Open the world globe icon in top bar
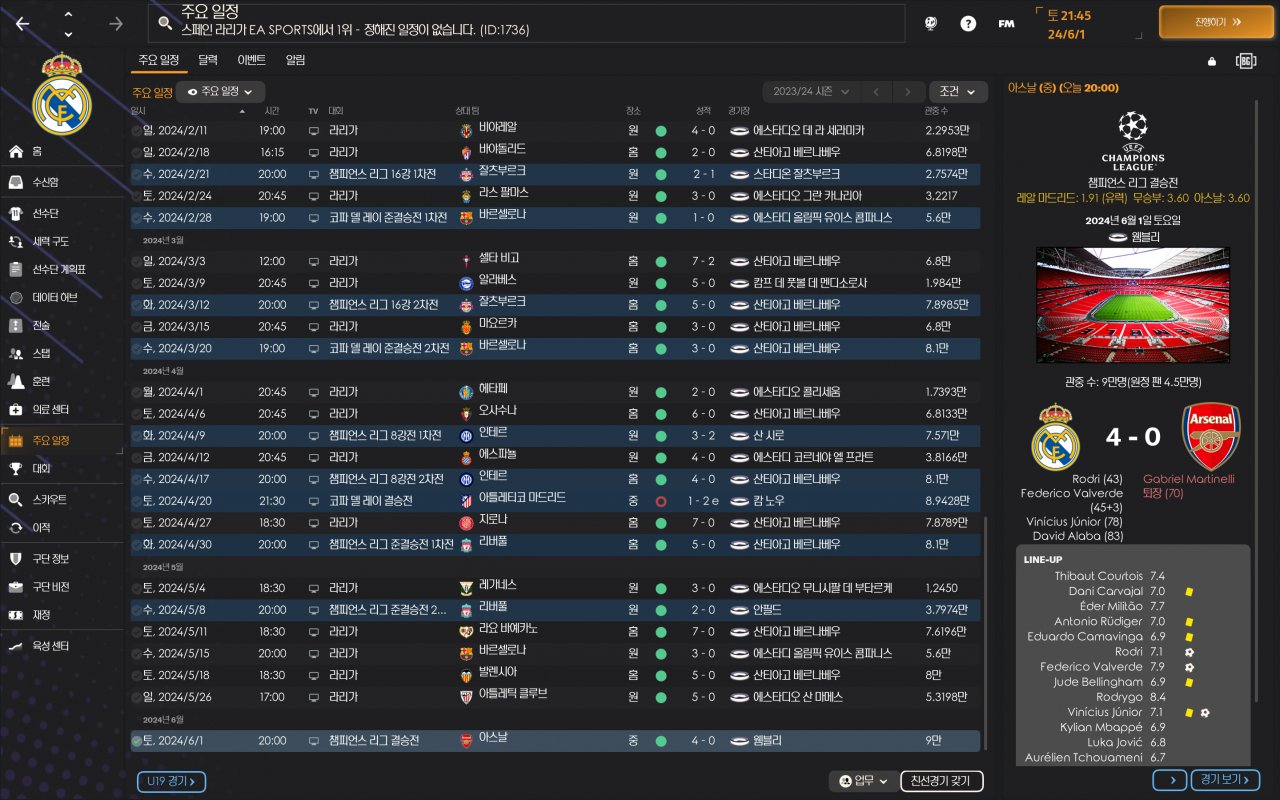This screenshot has width=1280, height=800. click(930, 23)
